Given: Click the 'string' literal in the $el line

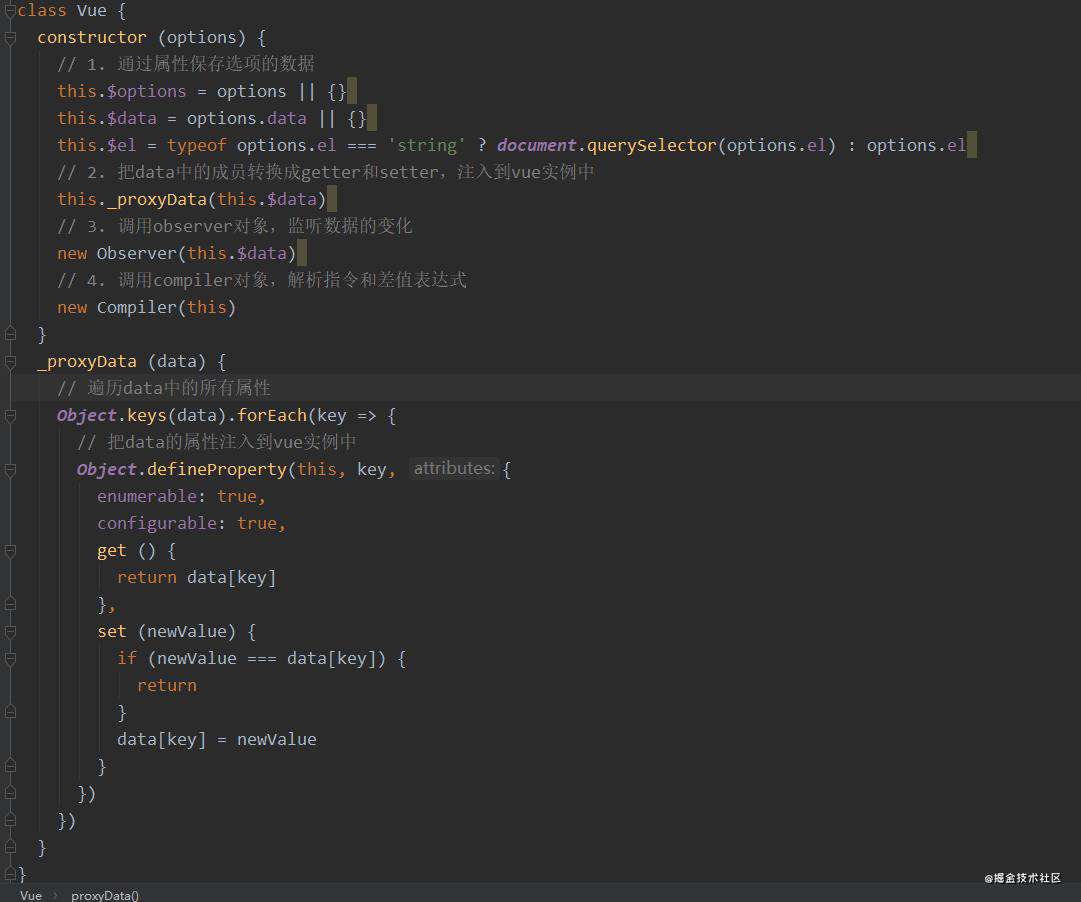Looking at the screenshot, I should click(427, 146).
